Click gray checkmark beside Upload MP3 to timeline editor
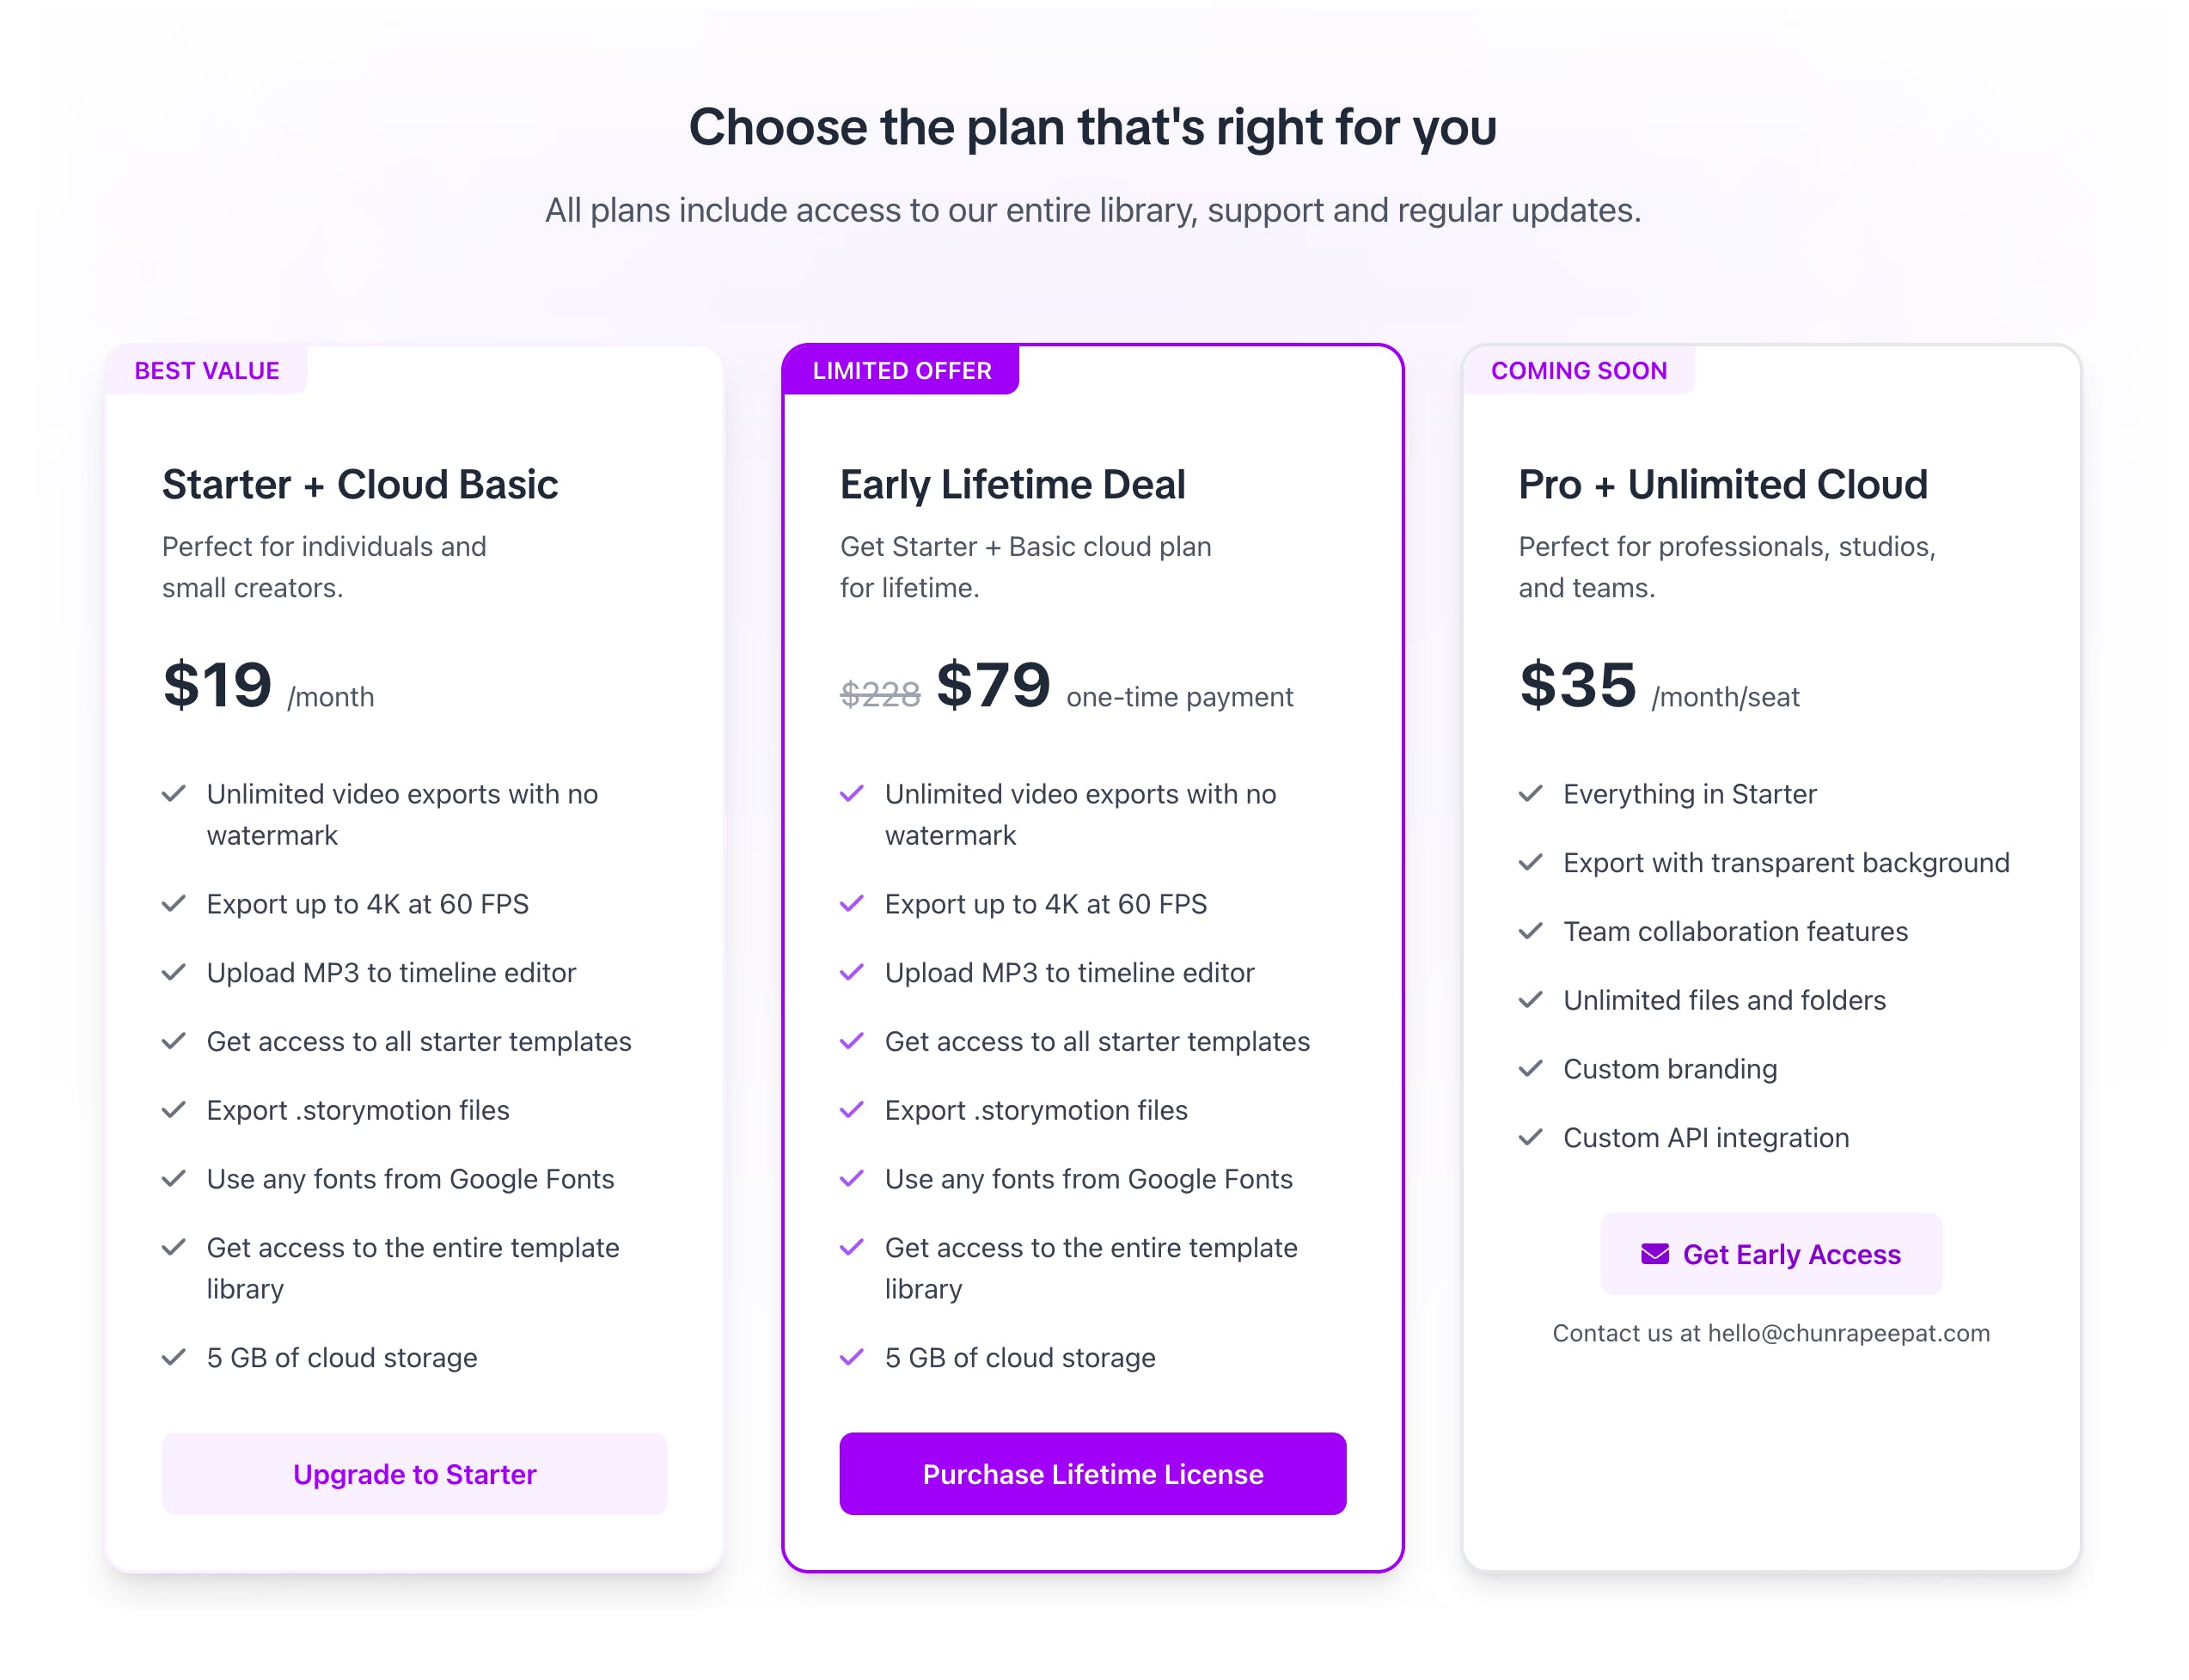This screenshot has height=1680, width=2189. point(174,972)
